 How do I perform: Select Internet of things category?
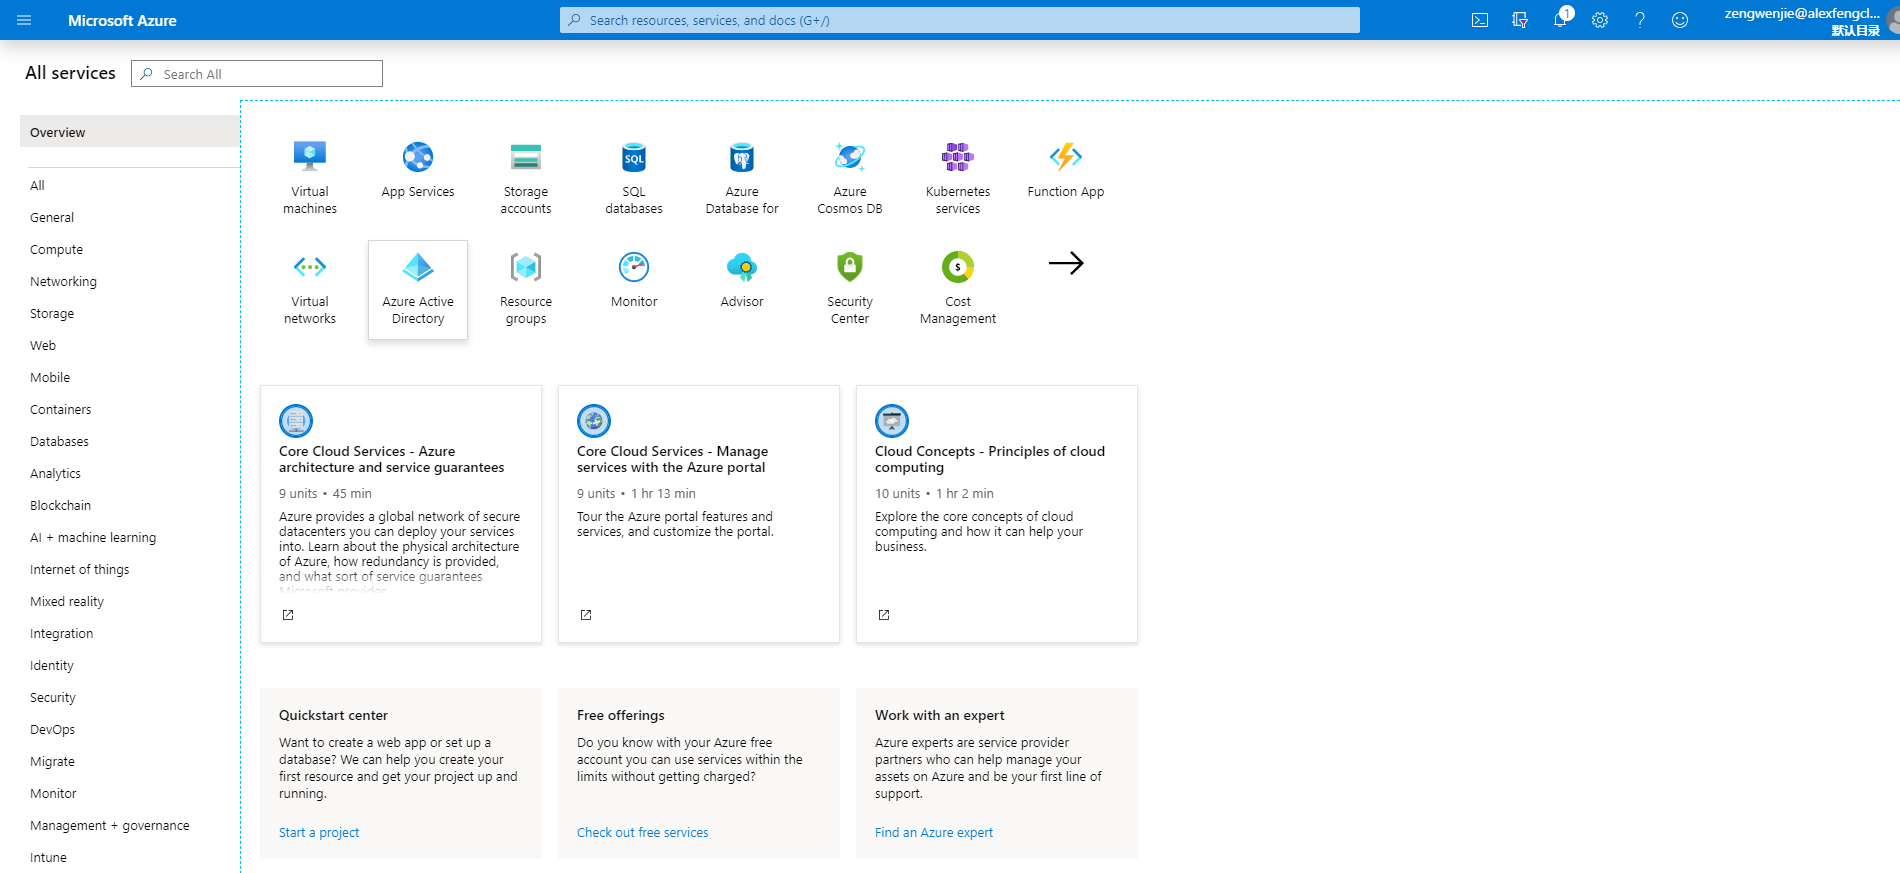pyautogui.click(x=79, y=569)
